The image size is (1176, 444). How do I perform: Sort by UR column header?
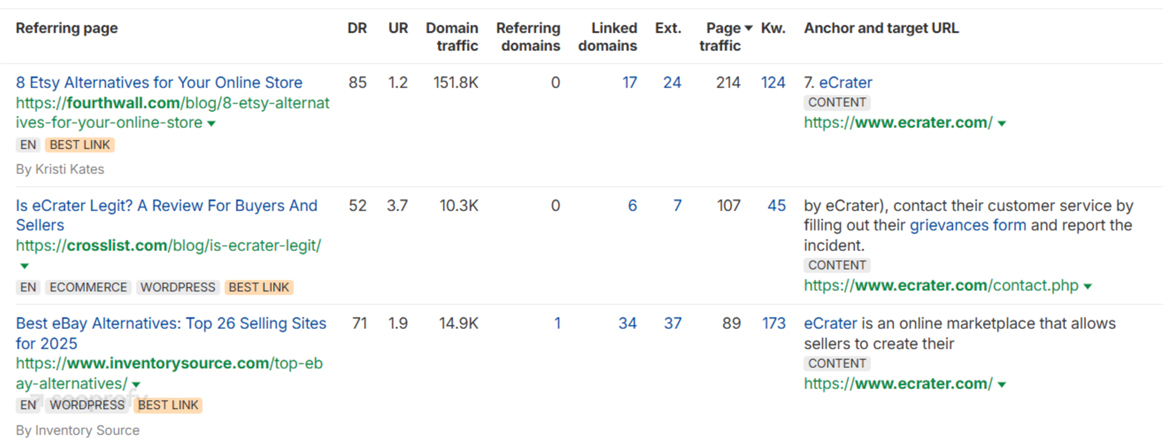click(398, 28)
